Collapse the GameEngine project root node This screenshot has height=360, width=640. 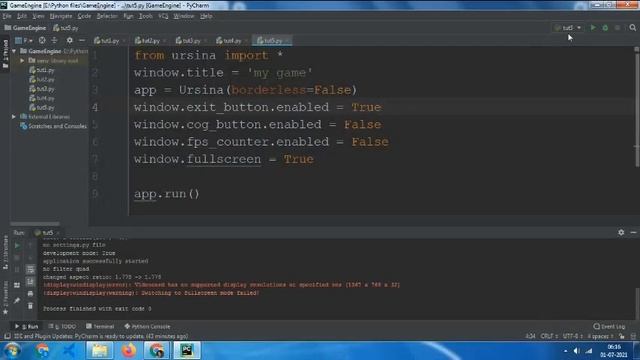(x=14, y=51)
